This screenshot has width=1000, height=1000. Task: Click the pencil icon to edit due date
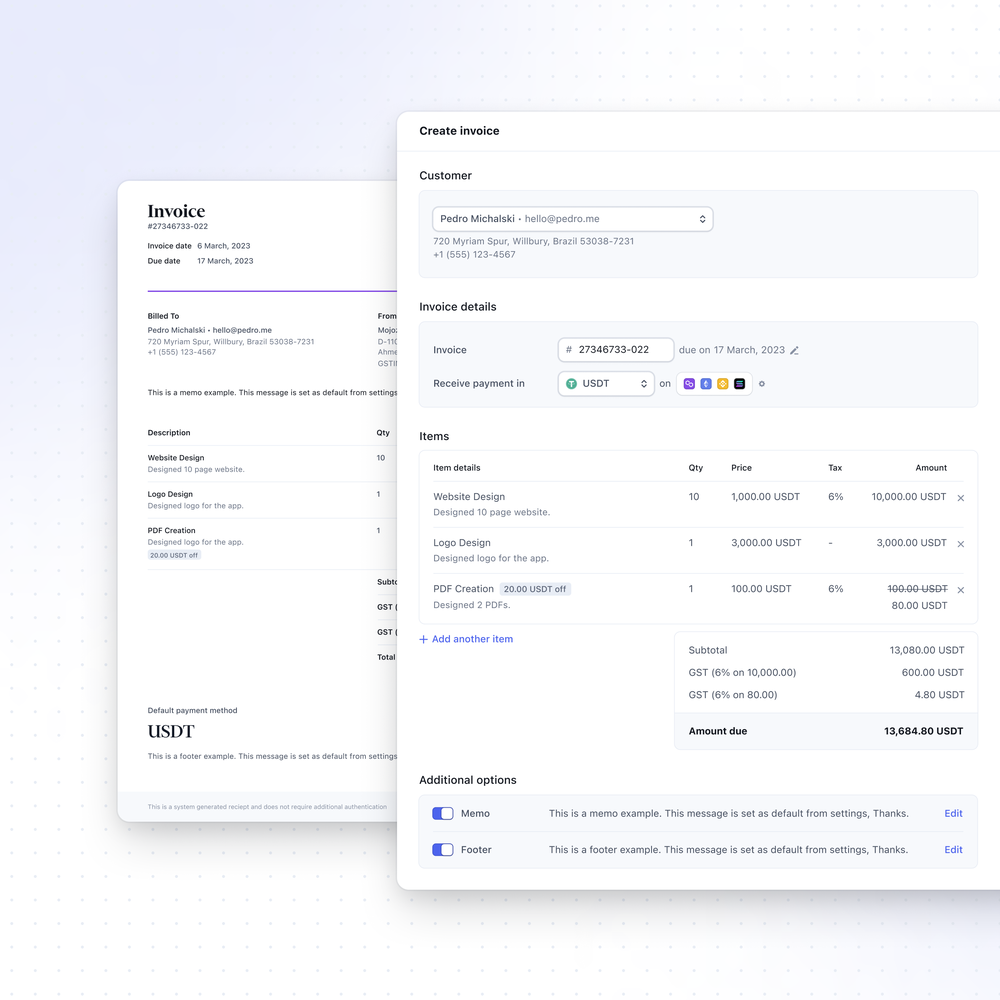pos(795,349)
